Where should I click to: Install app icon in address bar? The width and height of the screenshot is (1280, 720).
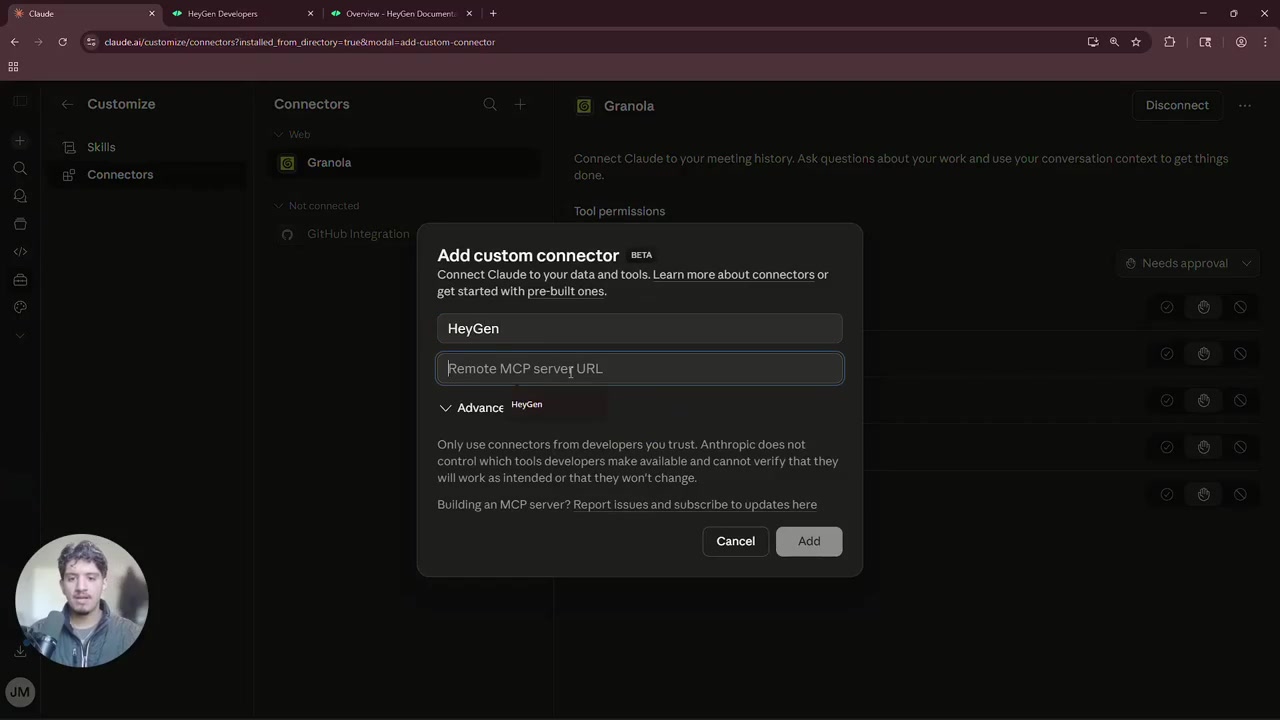1093,42
